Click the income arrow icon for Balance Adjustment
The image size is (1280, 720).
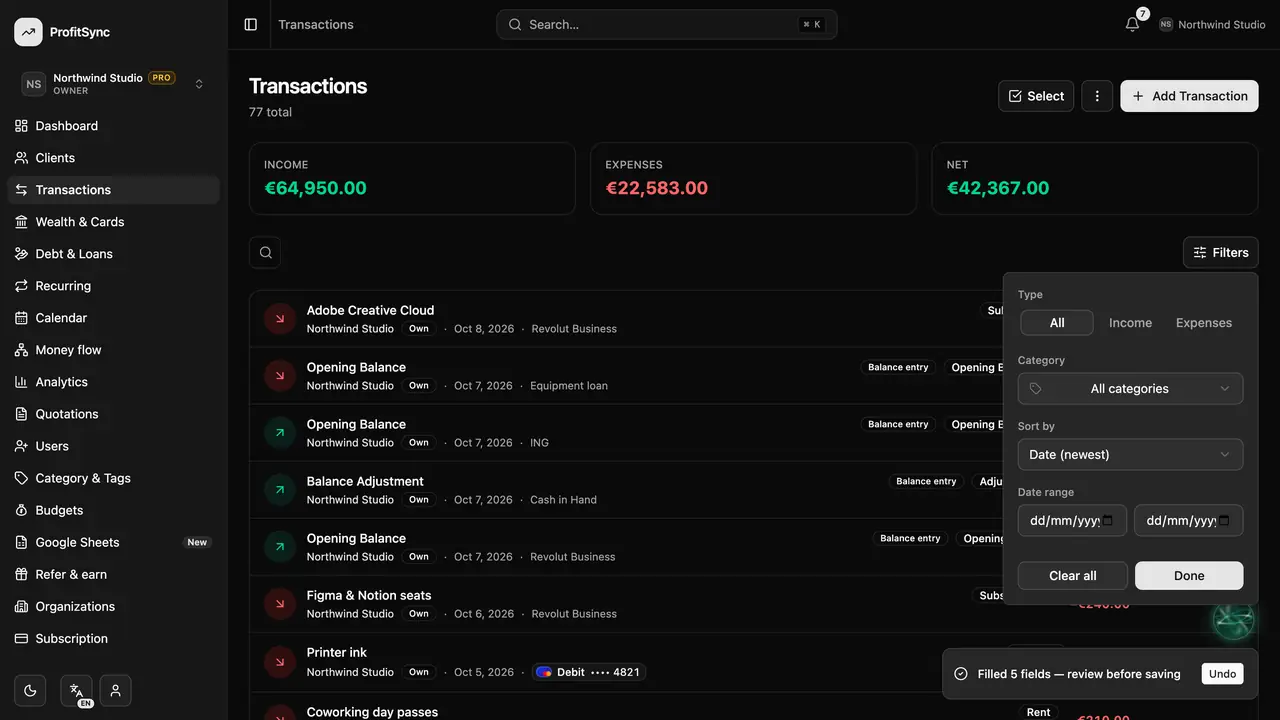coord(280,490)
